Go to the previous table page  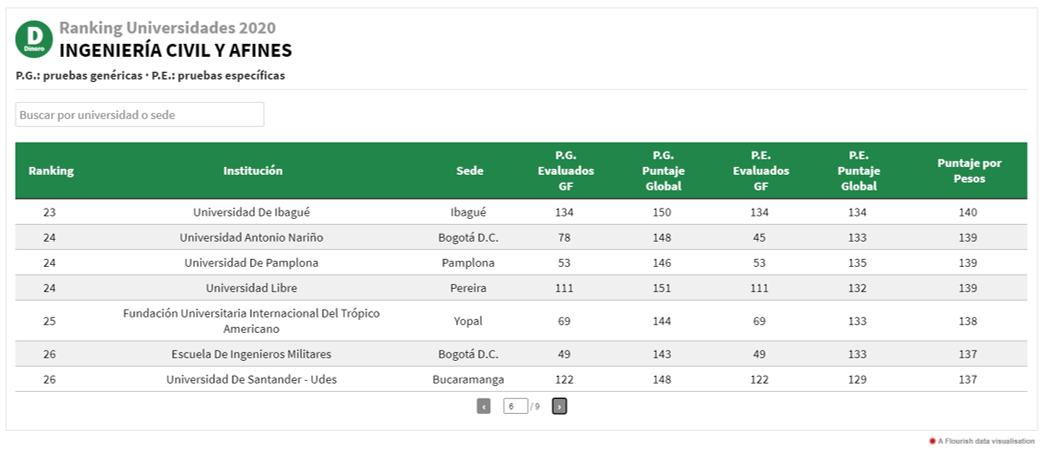(x=483, y=406)
